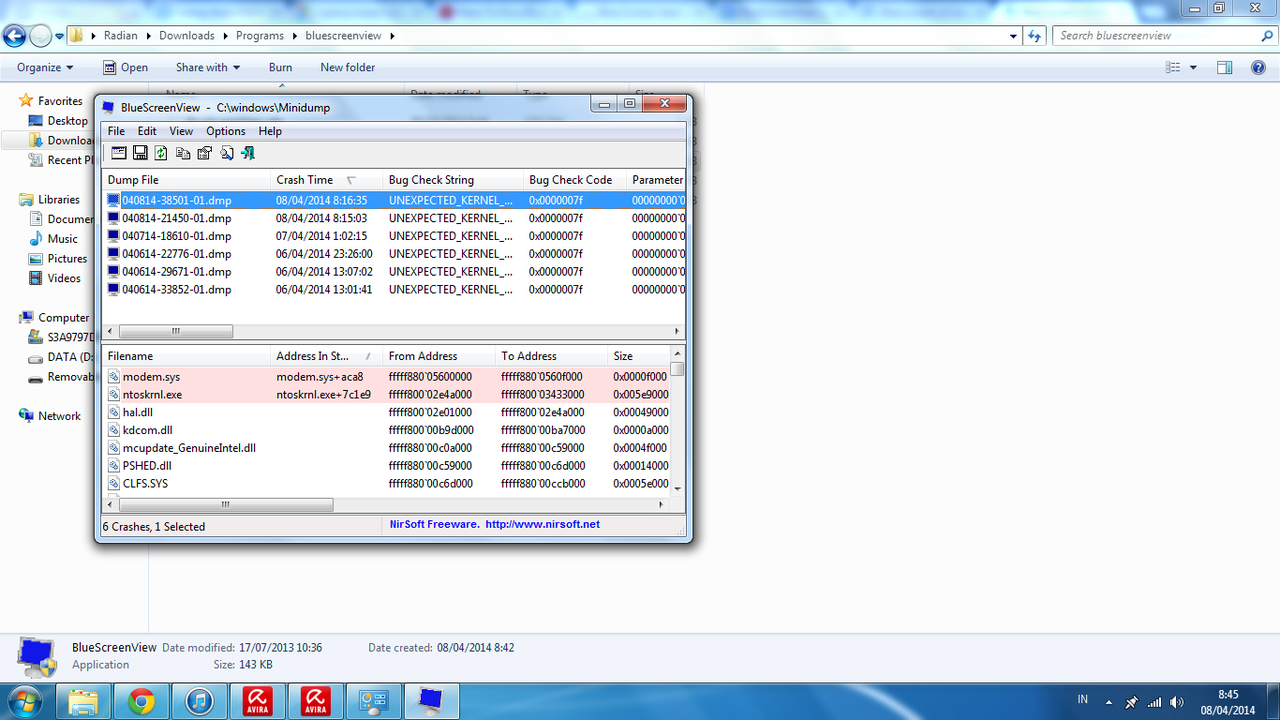Expand the Explorer Organize dropdown
The image size is (1280, 720).
point(45,68)
